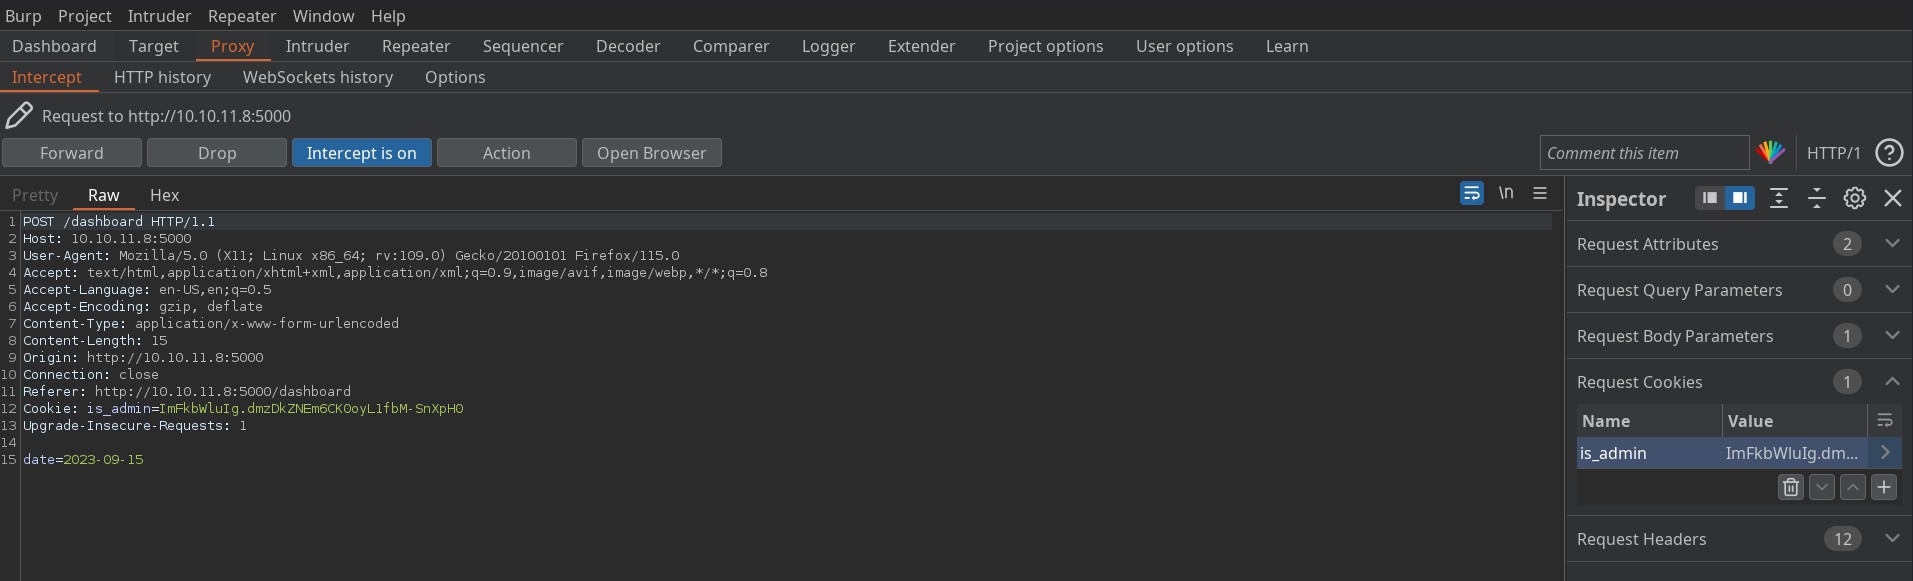Toggle show non-printable characters \n button
This screenshot has width=1913, height=581.
click(1506, 193)
